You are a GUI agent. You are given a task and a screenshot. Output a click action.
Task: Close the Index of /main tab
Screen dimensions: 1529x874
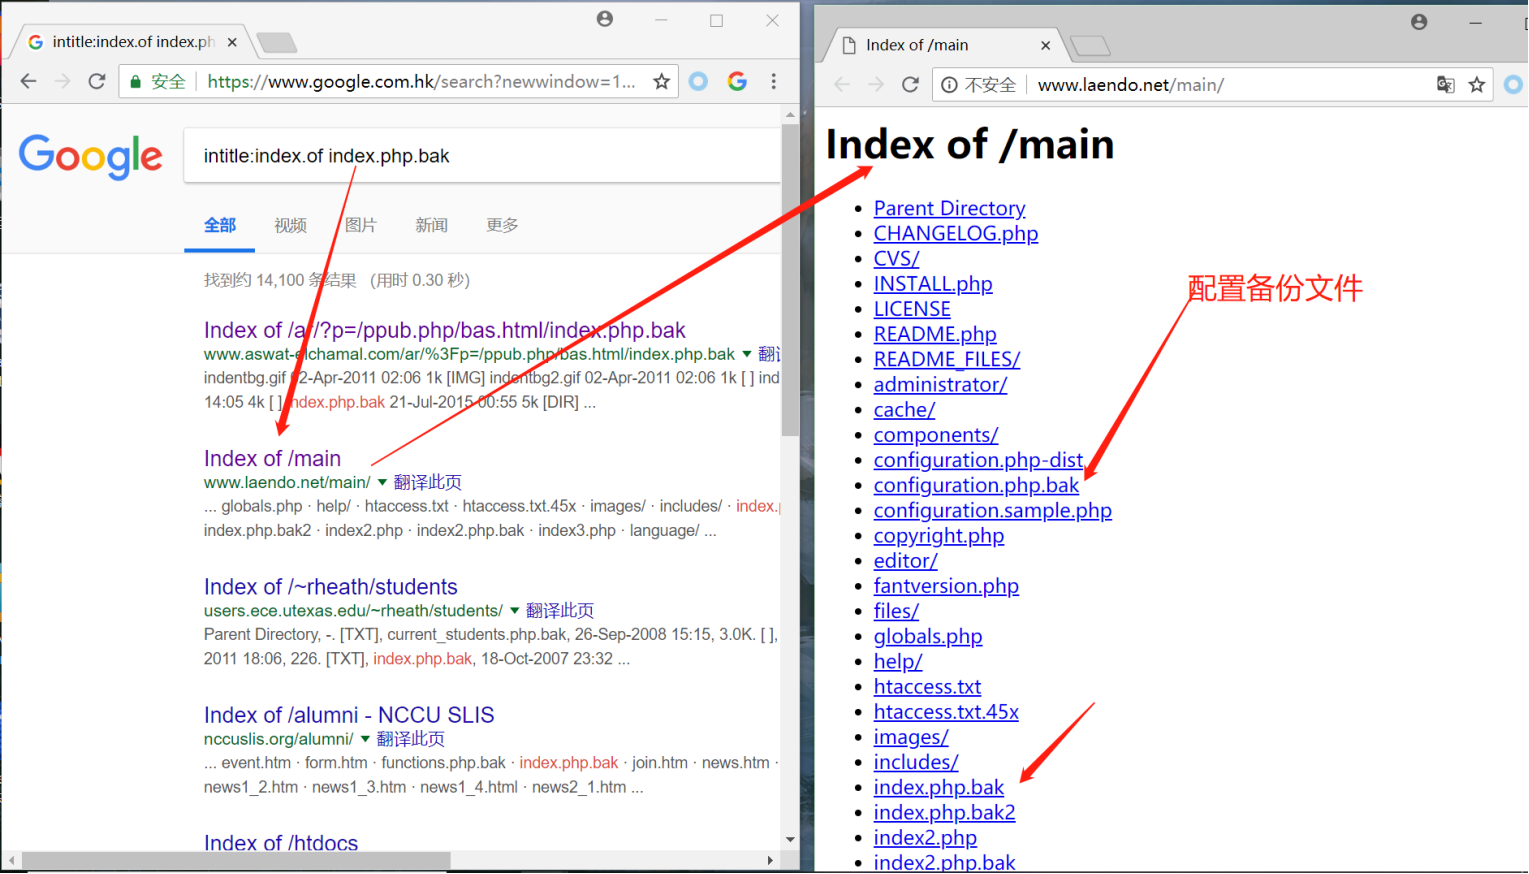[x=1046, y=45]
